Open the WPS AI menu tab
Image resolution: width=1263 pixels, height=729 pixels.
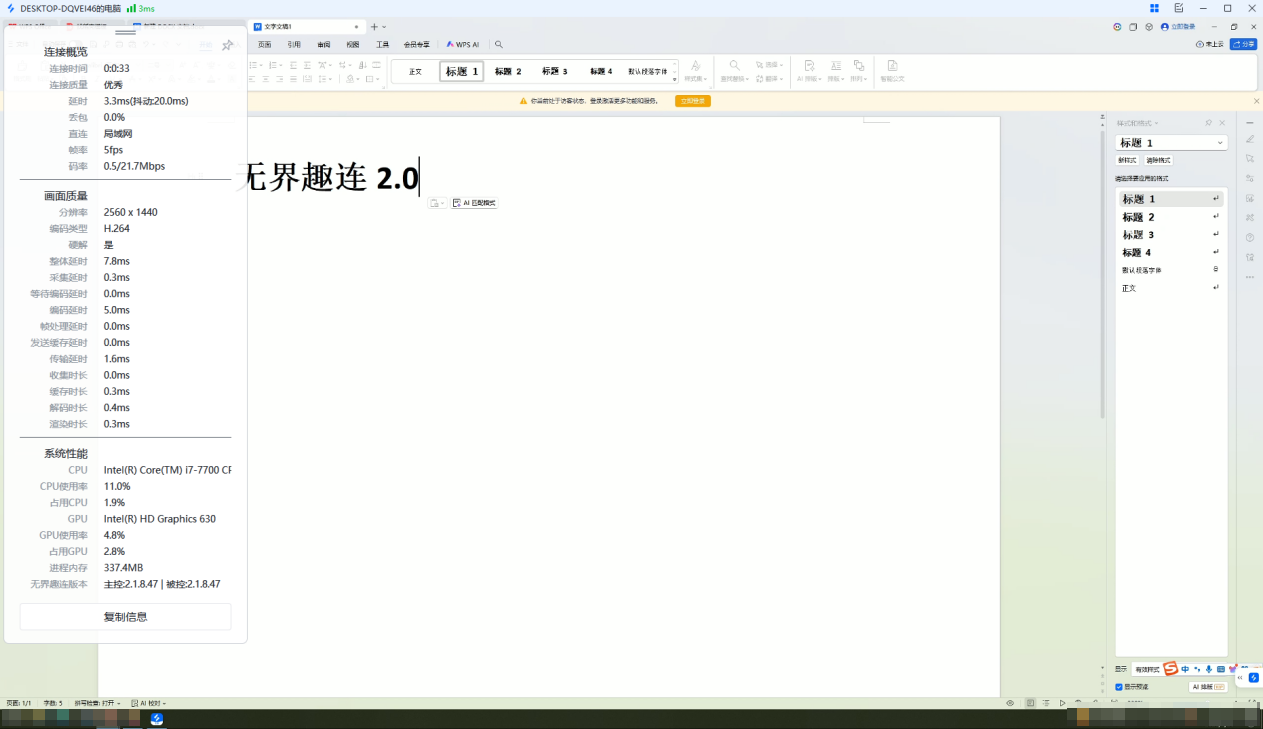[x=463, y=45]
